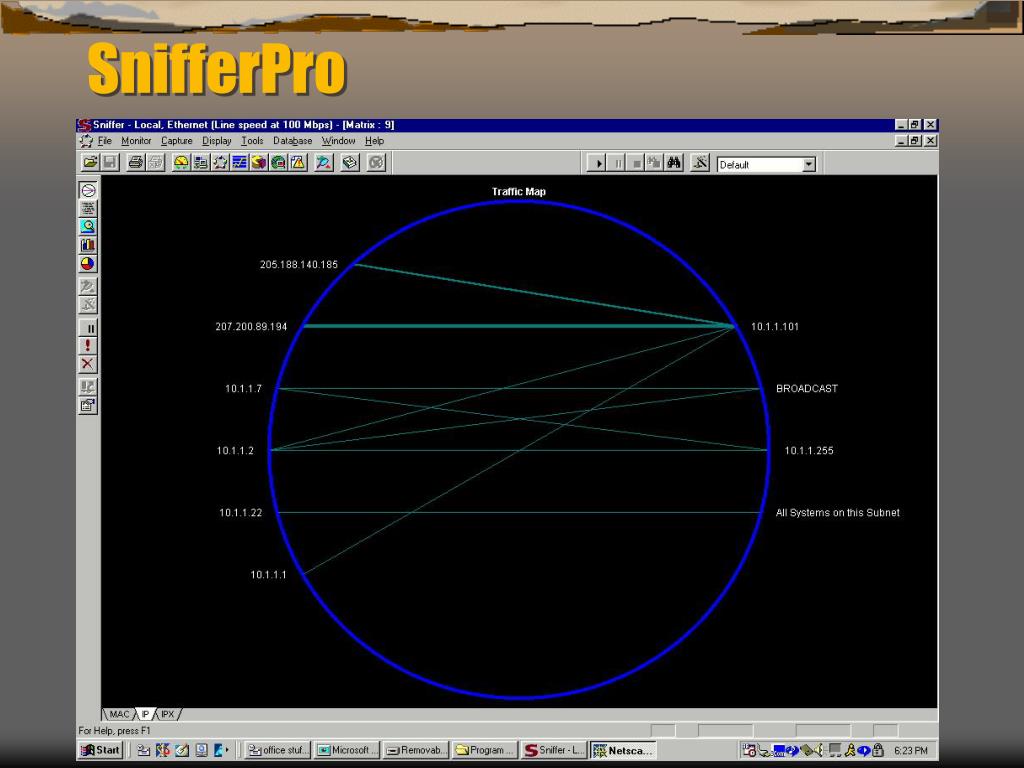Image resolution: width=1024 pixels, height=768 pixels.
Task: Switch to the office stuf taskbar window
Action: pos(278,750)
